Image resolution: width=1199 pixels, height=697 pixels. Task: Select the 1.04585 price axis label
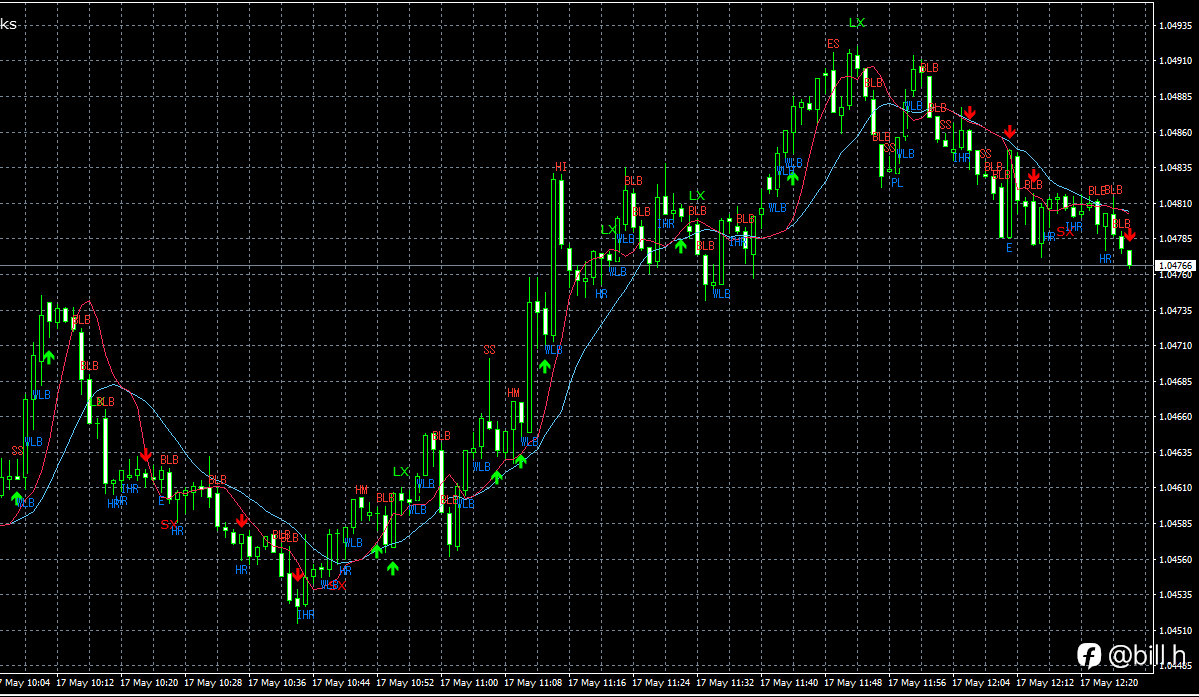[1176, 524]
